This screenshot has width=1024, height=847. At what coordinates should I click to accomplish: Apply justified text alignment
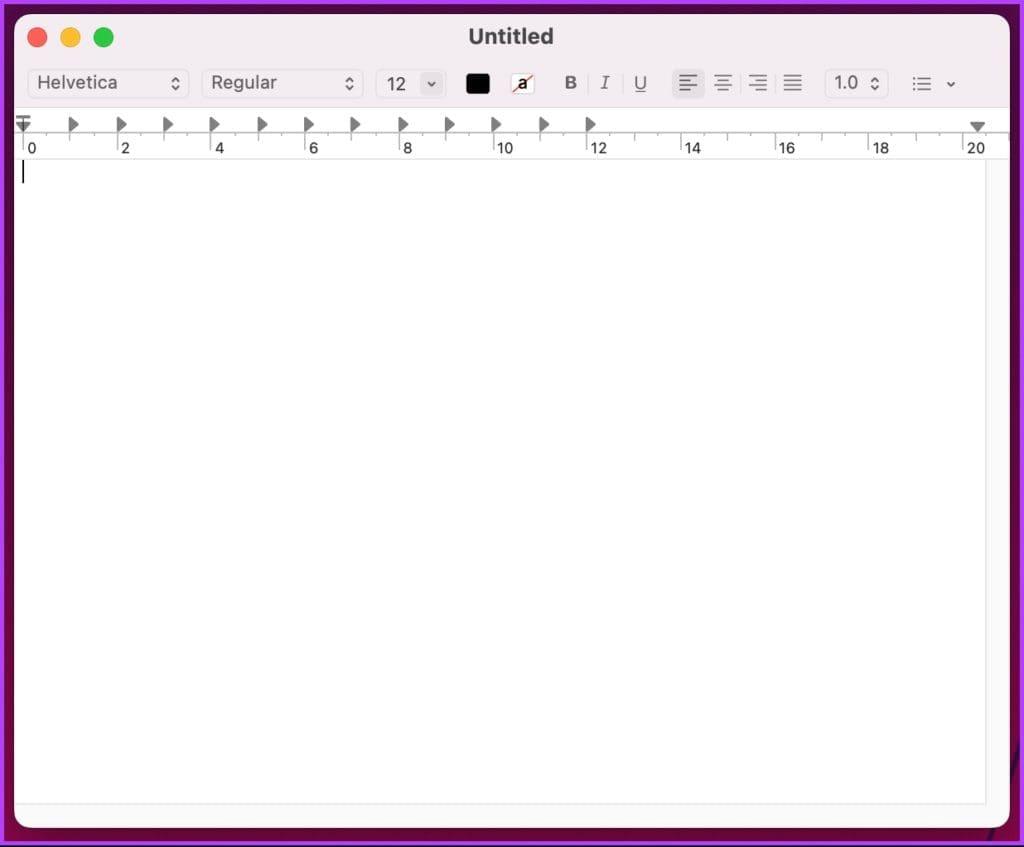793,83
